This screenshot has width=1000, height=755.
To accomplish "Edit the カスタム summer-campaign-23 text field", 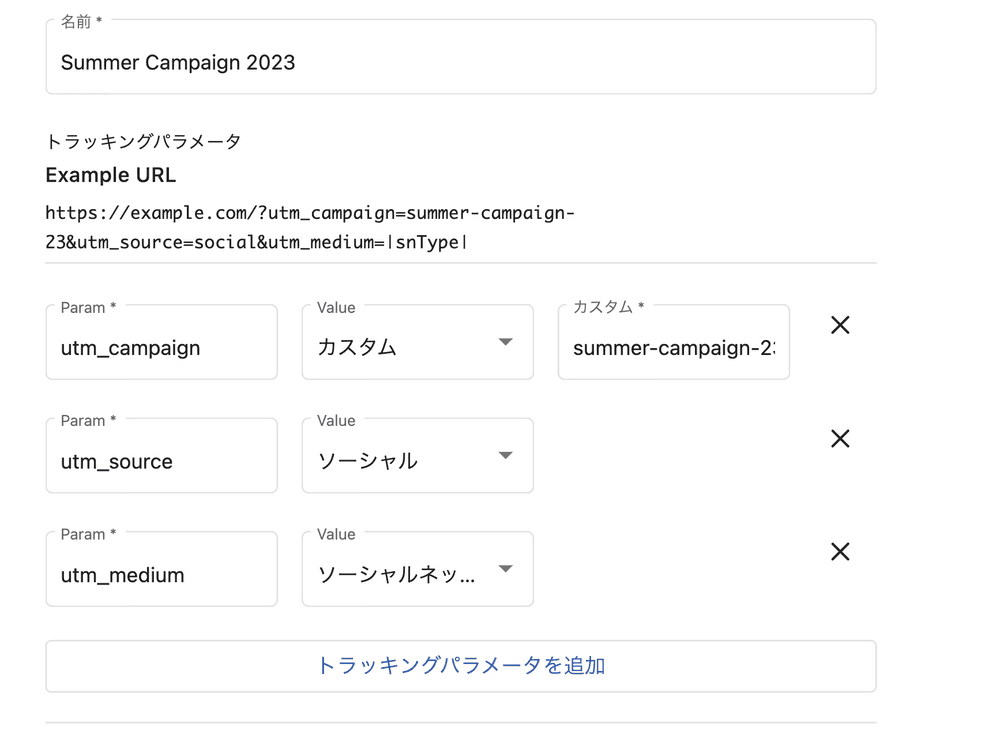I will pyautogui.click(x=673, y=347).
